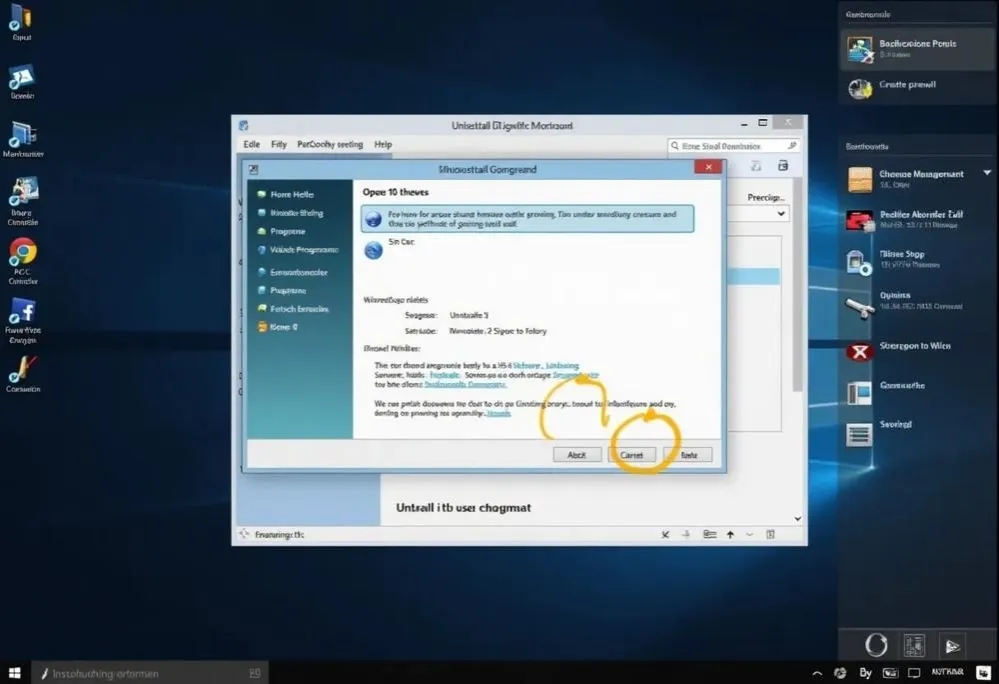Click the Chrome Management folder icon in sidebar
999x684 pixels.
coord(862,178)
